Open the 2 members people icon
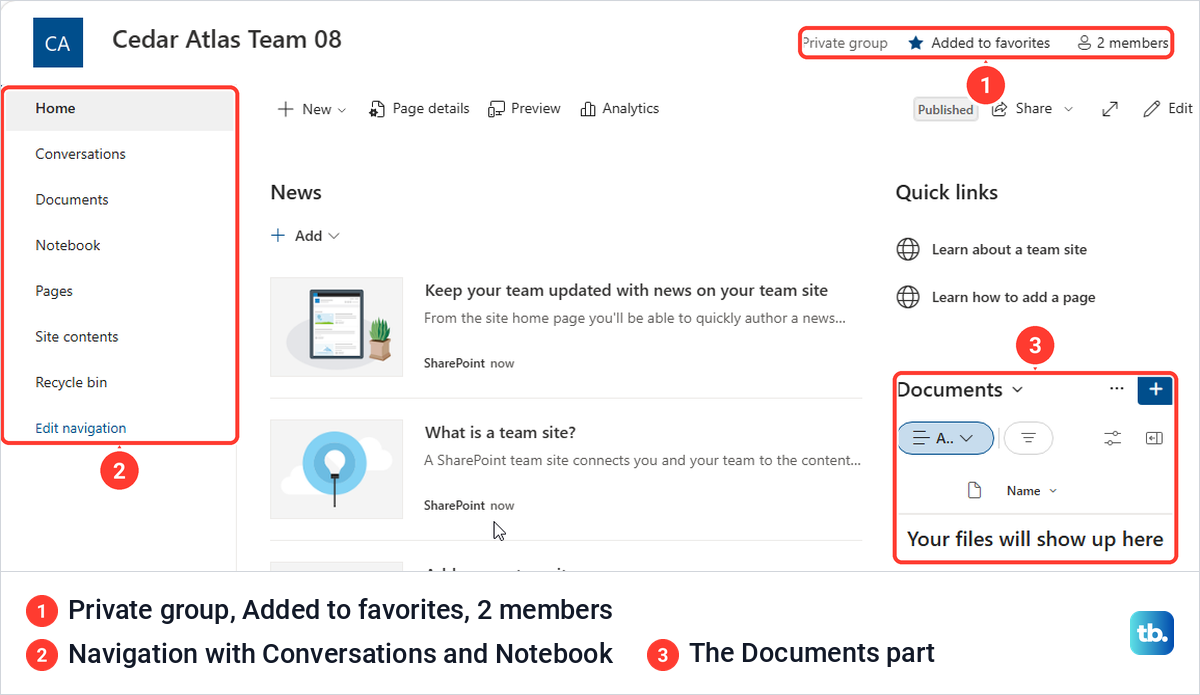 point(1084,43)
